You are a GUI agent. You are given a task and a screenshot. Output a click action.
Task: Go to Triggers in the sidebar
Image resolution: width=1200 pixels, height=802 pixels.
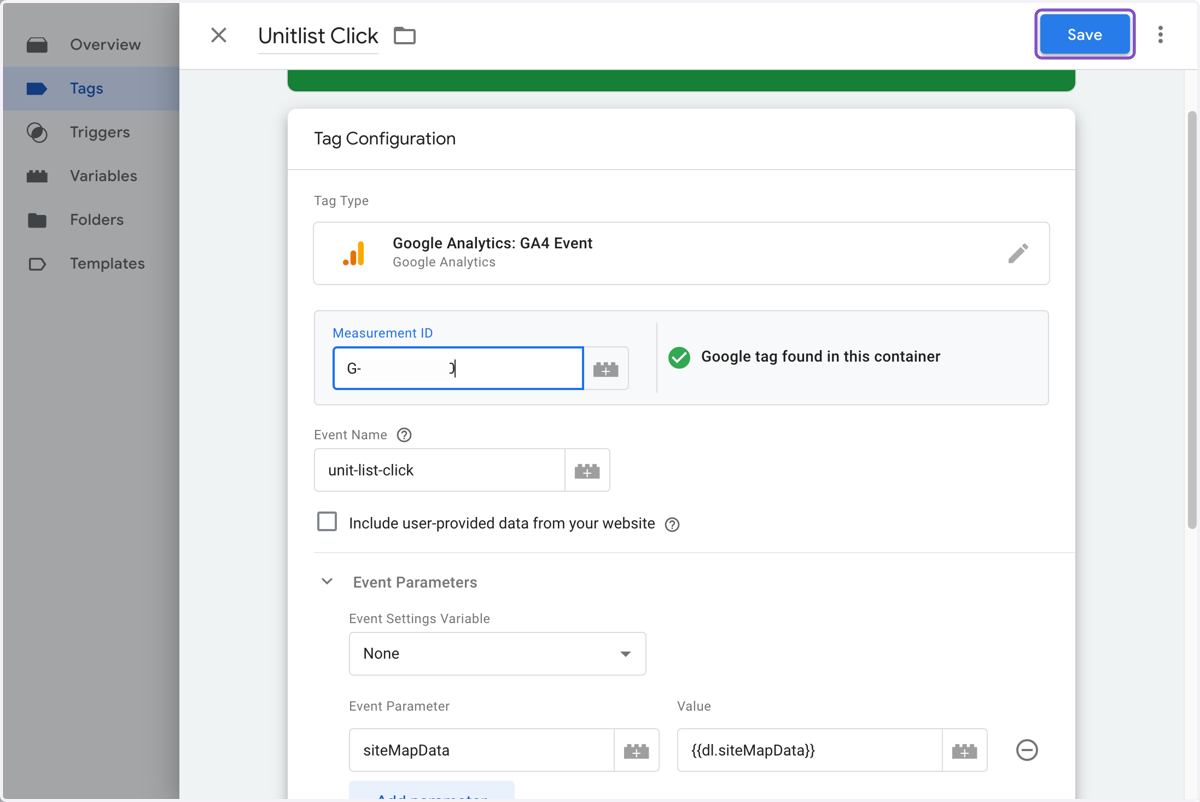(x=99, y=132)
